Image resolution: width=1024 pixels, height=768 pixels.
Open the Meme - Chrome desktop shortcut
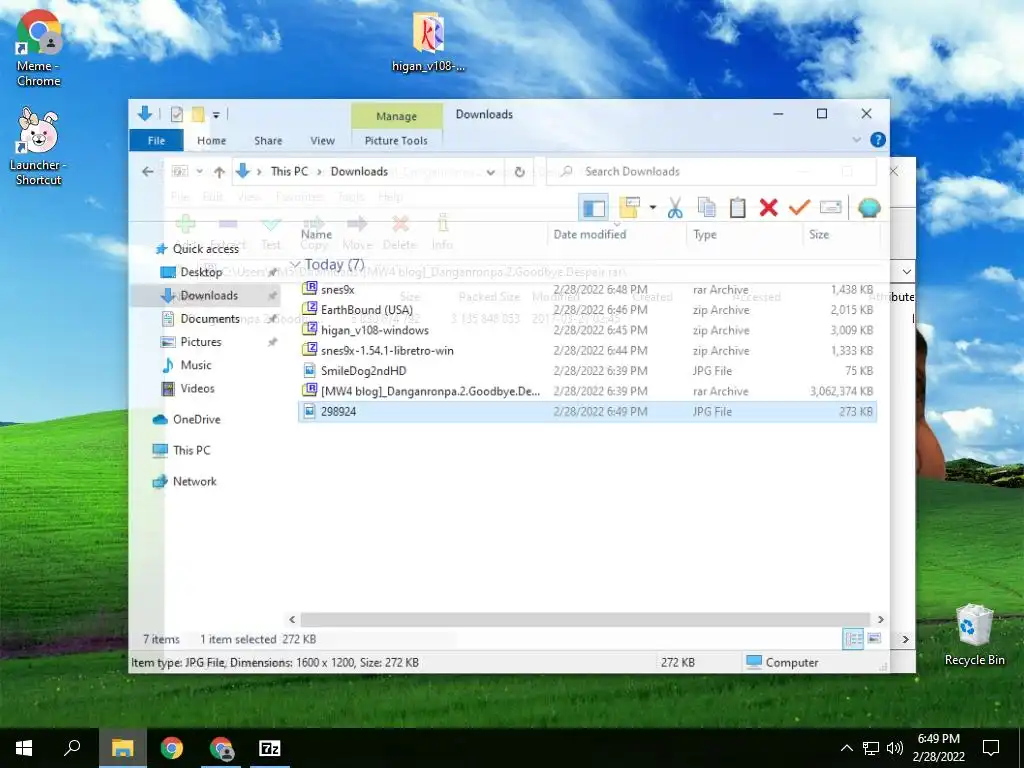[x=39, y=49]
